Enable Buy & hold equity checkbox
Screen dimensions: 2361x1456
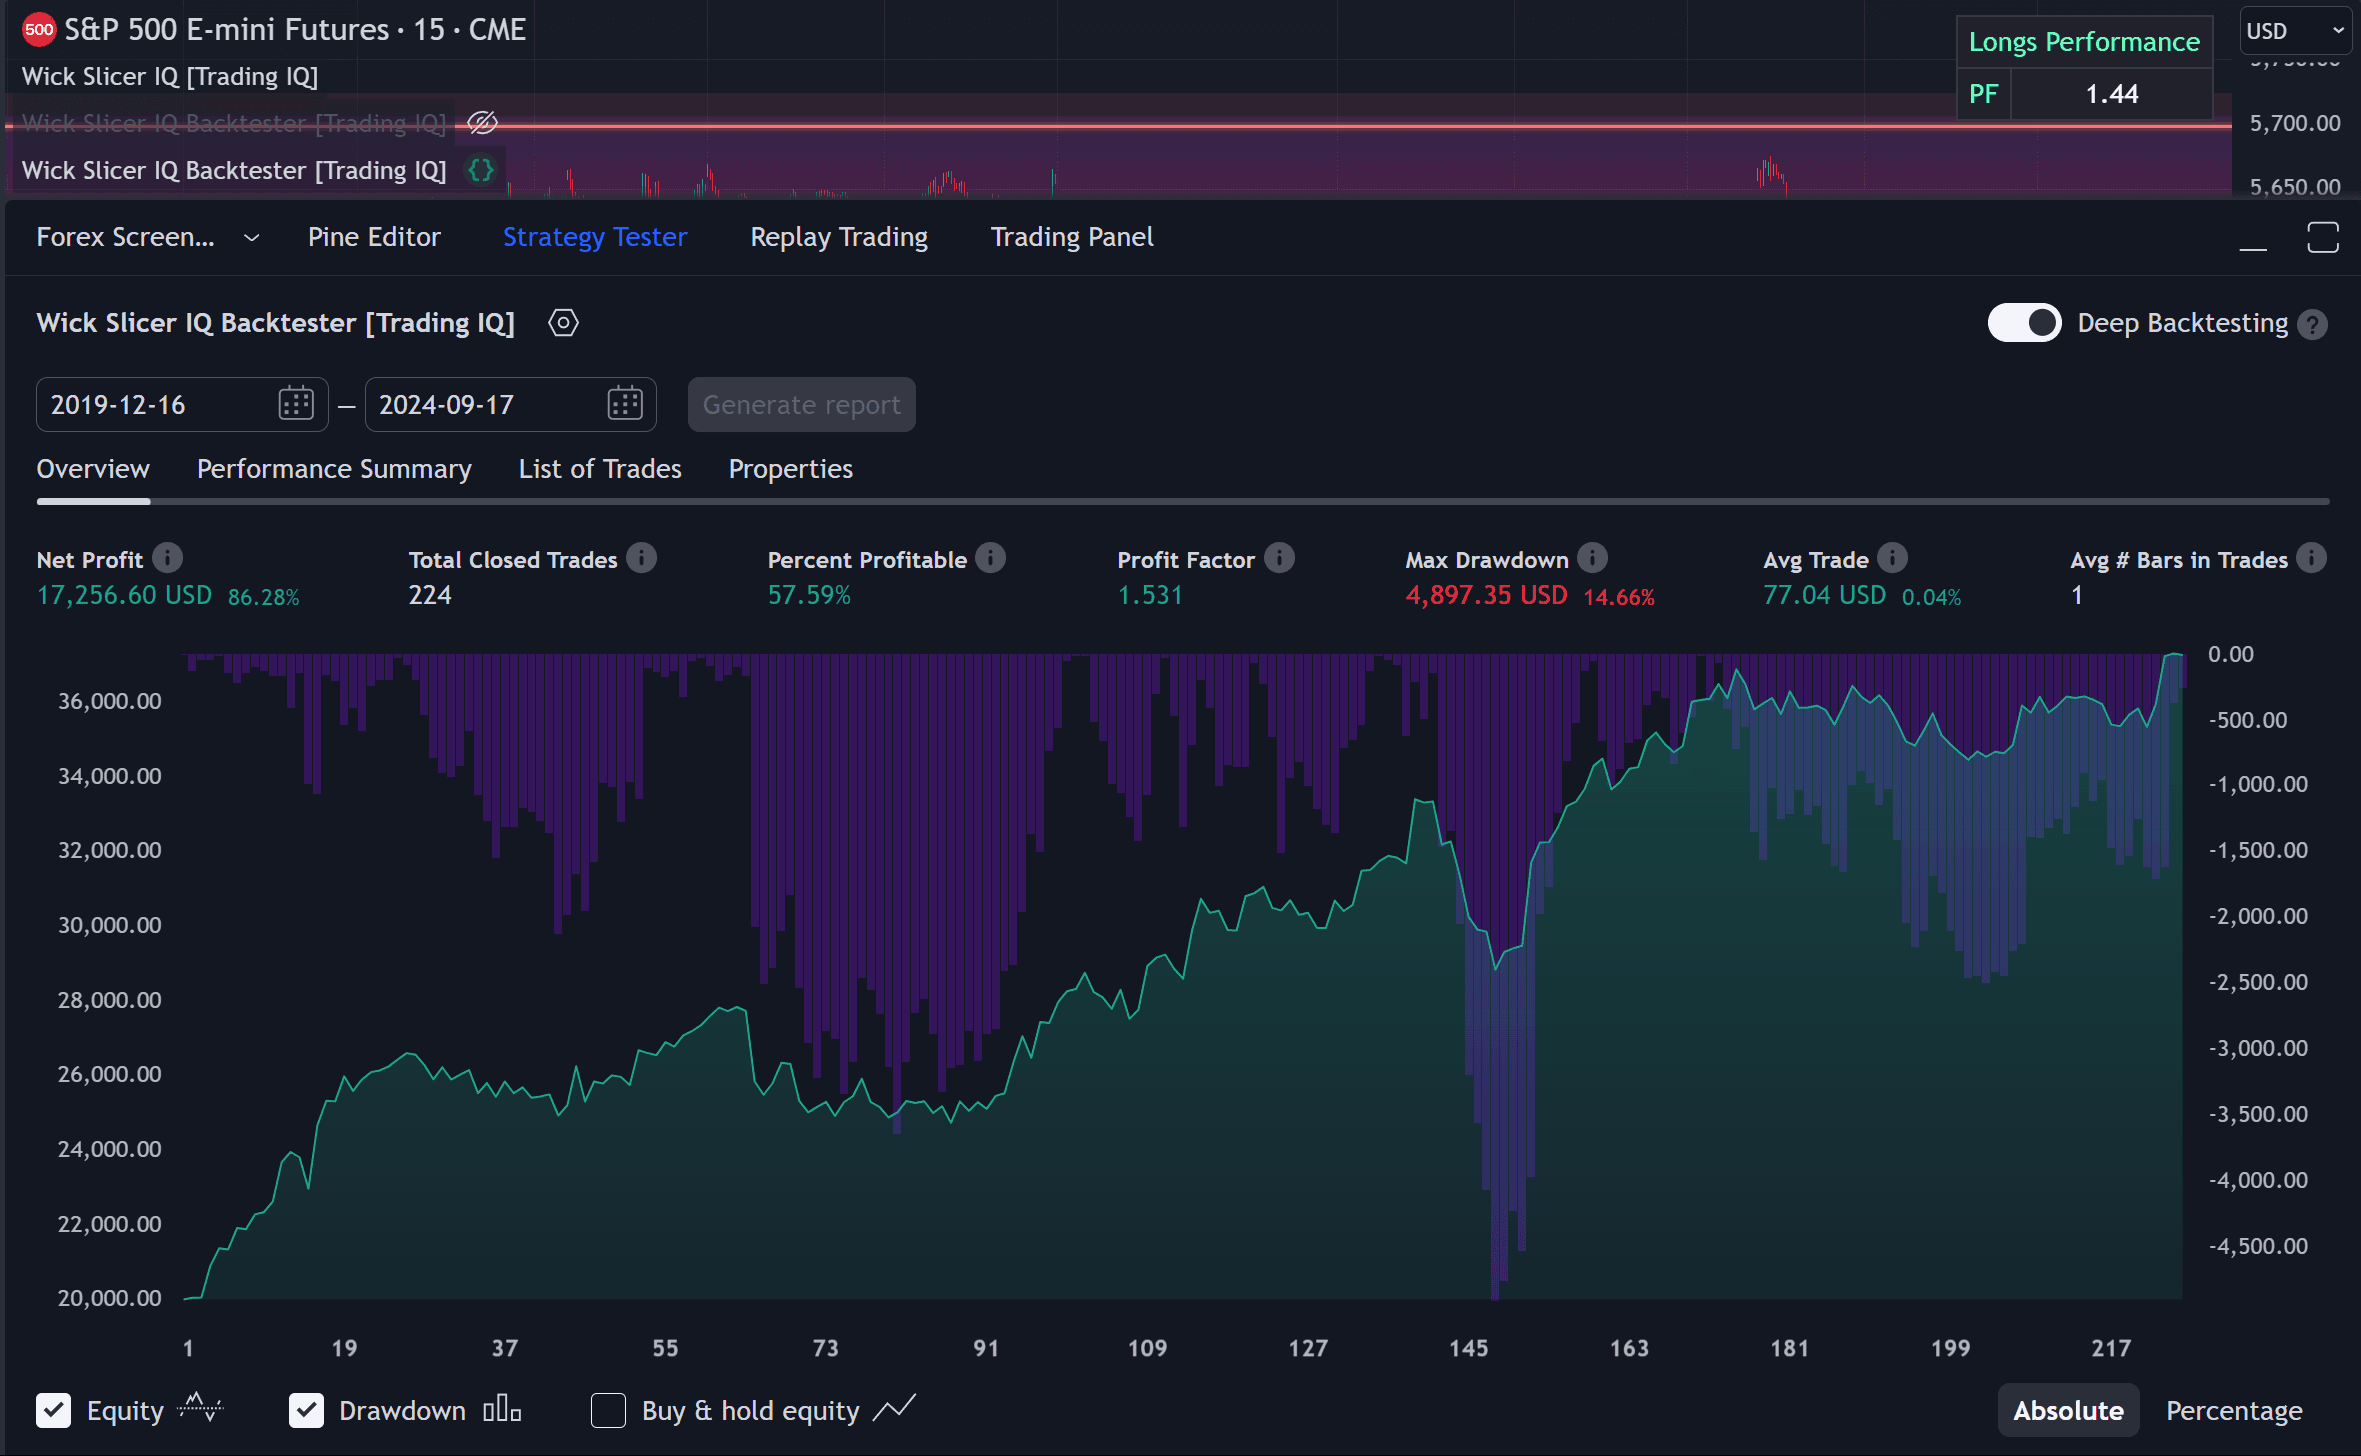pos(608,1410)
